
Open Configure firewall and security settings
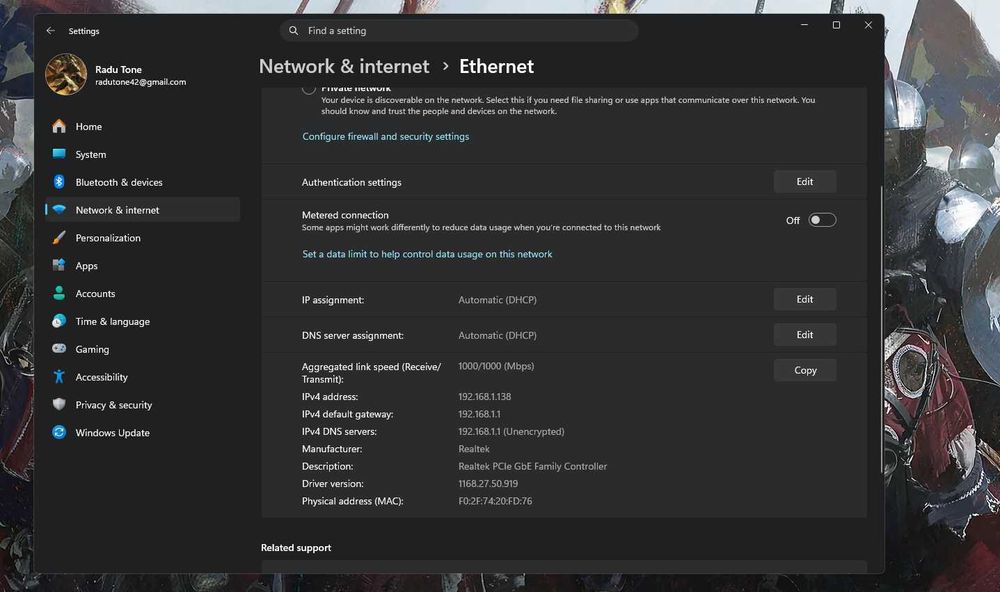(x=385, y=137)
